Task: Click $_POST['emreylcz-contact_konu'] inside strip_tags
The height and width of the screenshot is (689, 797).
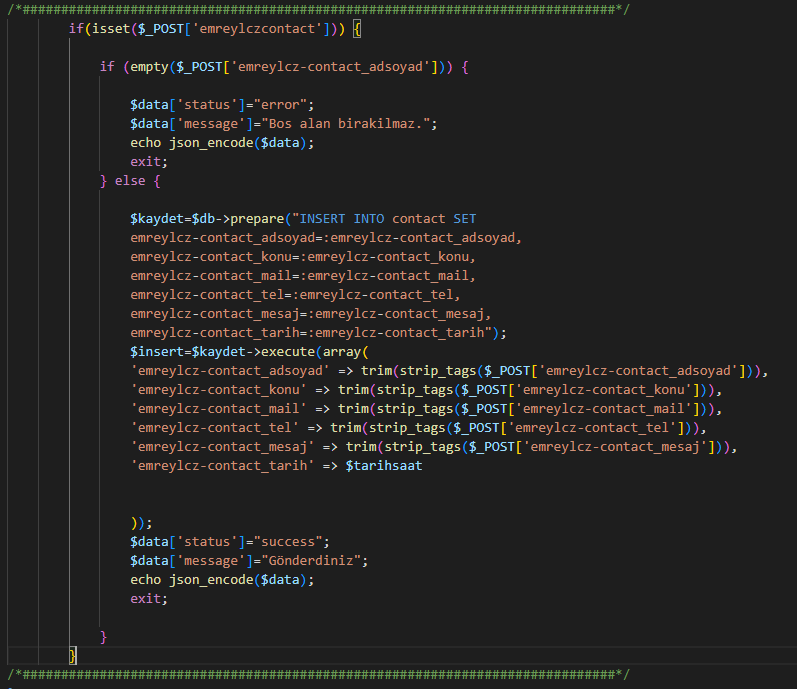Action: [x=580, y=390]
